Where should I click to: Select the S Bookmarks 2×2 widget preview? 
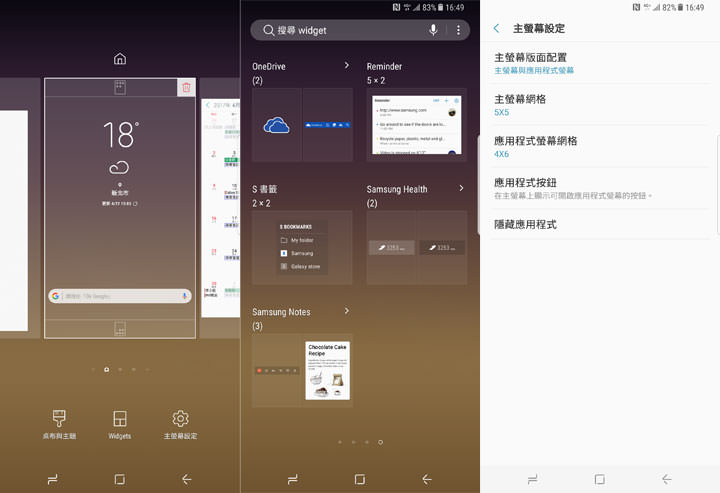point(302,247)
